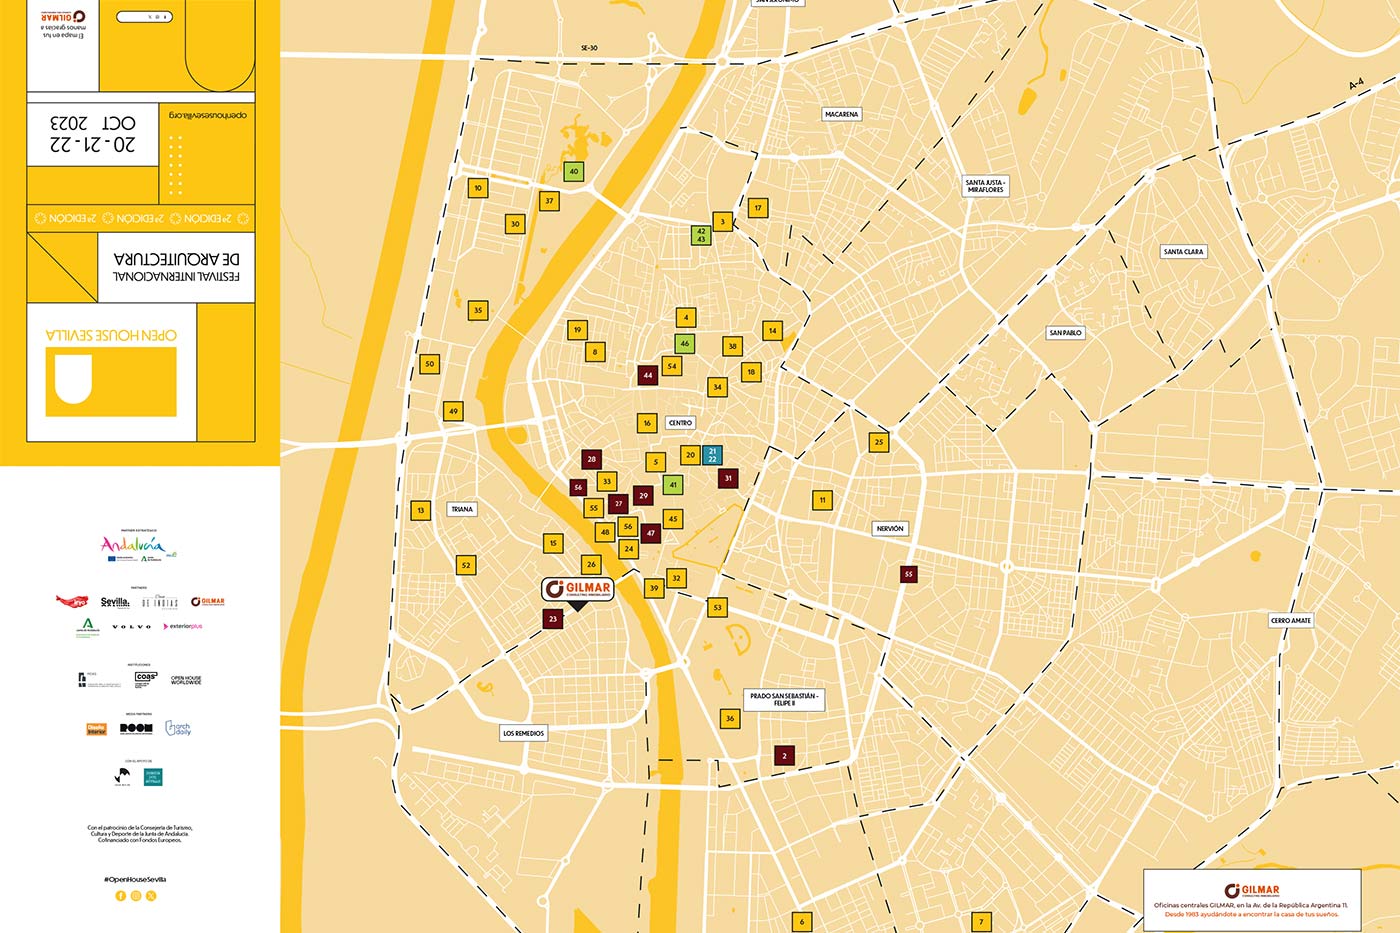Screen dimensions: 1400x933
Task: Select maroon map marker 27
Action: click(x=619, y=504)
